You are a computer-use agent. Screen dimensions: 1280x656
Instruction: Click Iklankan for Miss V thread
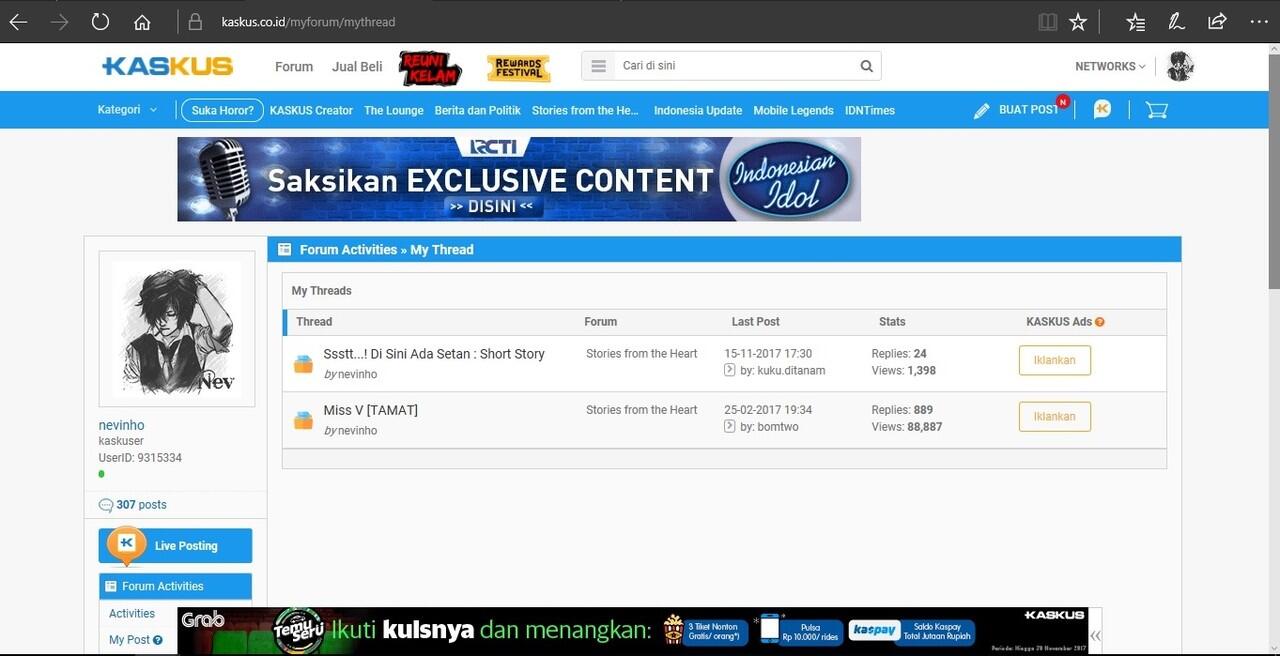click(x=1055, y=416)
